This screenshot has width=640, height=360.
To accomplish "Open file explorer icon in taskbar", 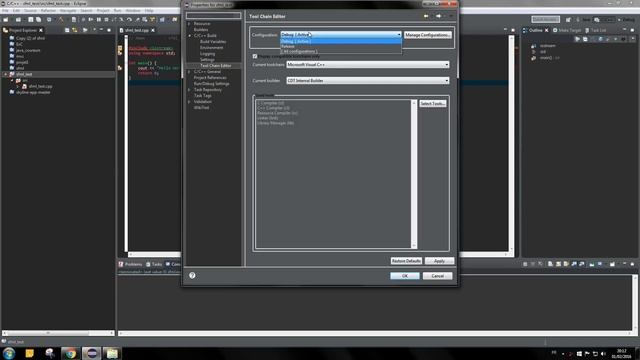I will click(112, 353).
